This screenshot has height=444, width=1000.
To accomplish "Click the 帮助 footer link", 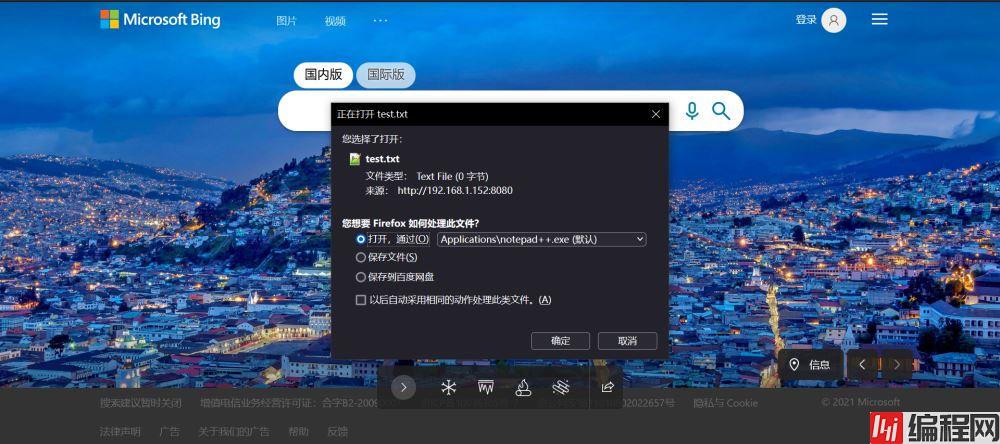I will pyautogui.click(x=298, y=431).
